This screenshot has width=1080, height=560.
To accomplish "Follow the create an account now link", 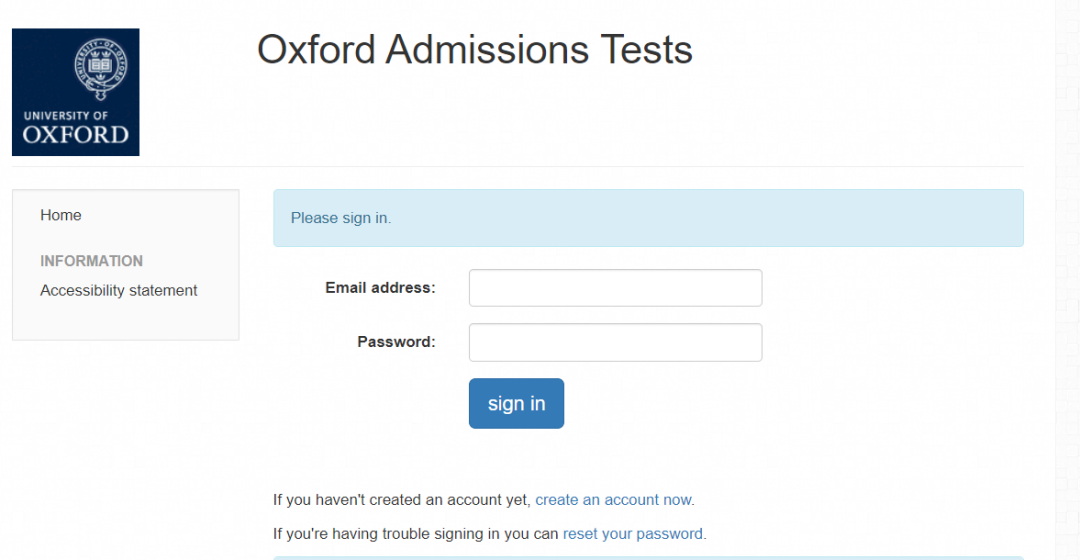I will (x=613, y=500).
